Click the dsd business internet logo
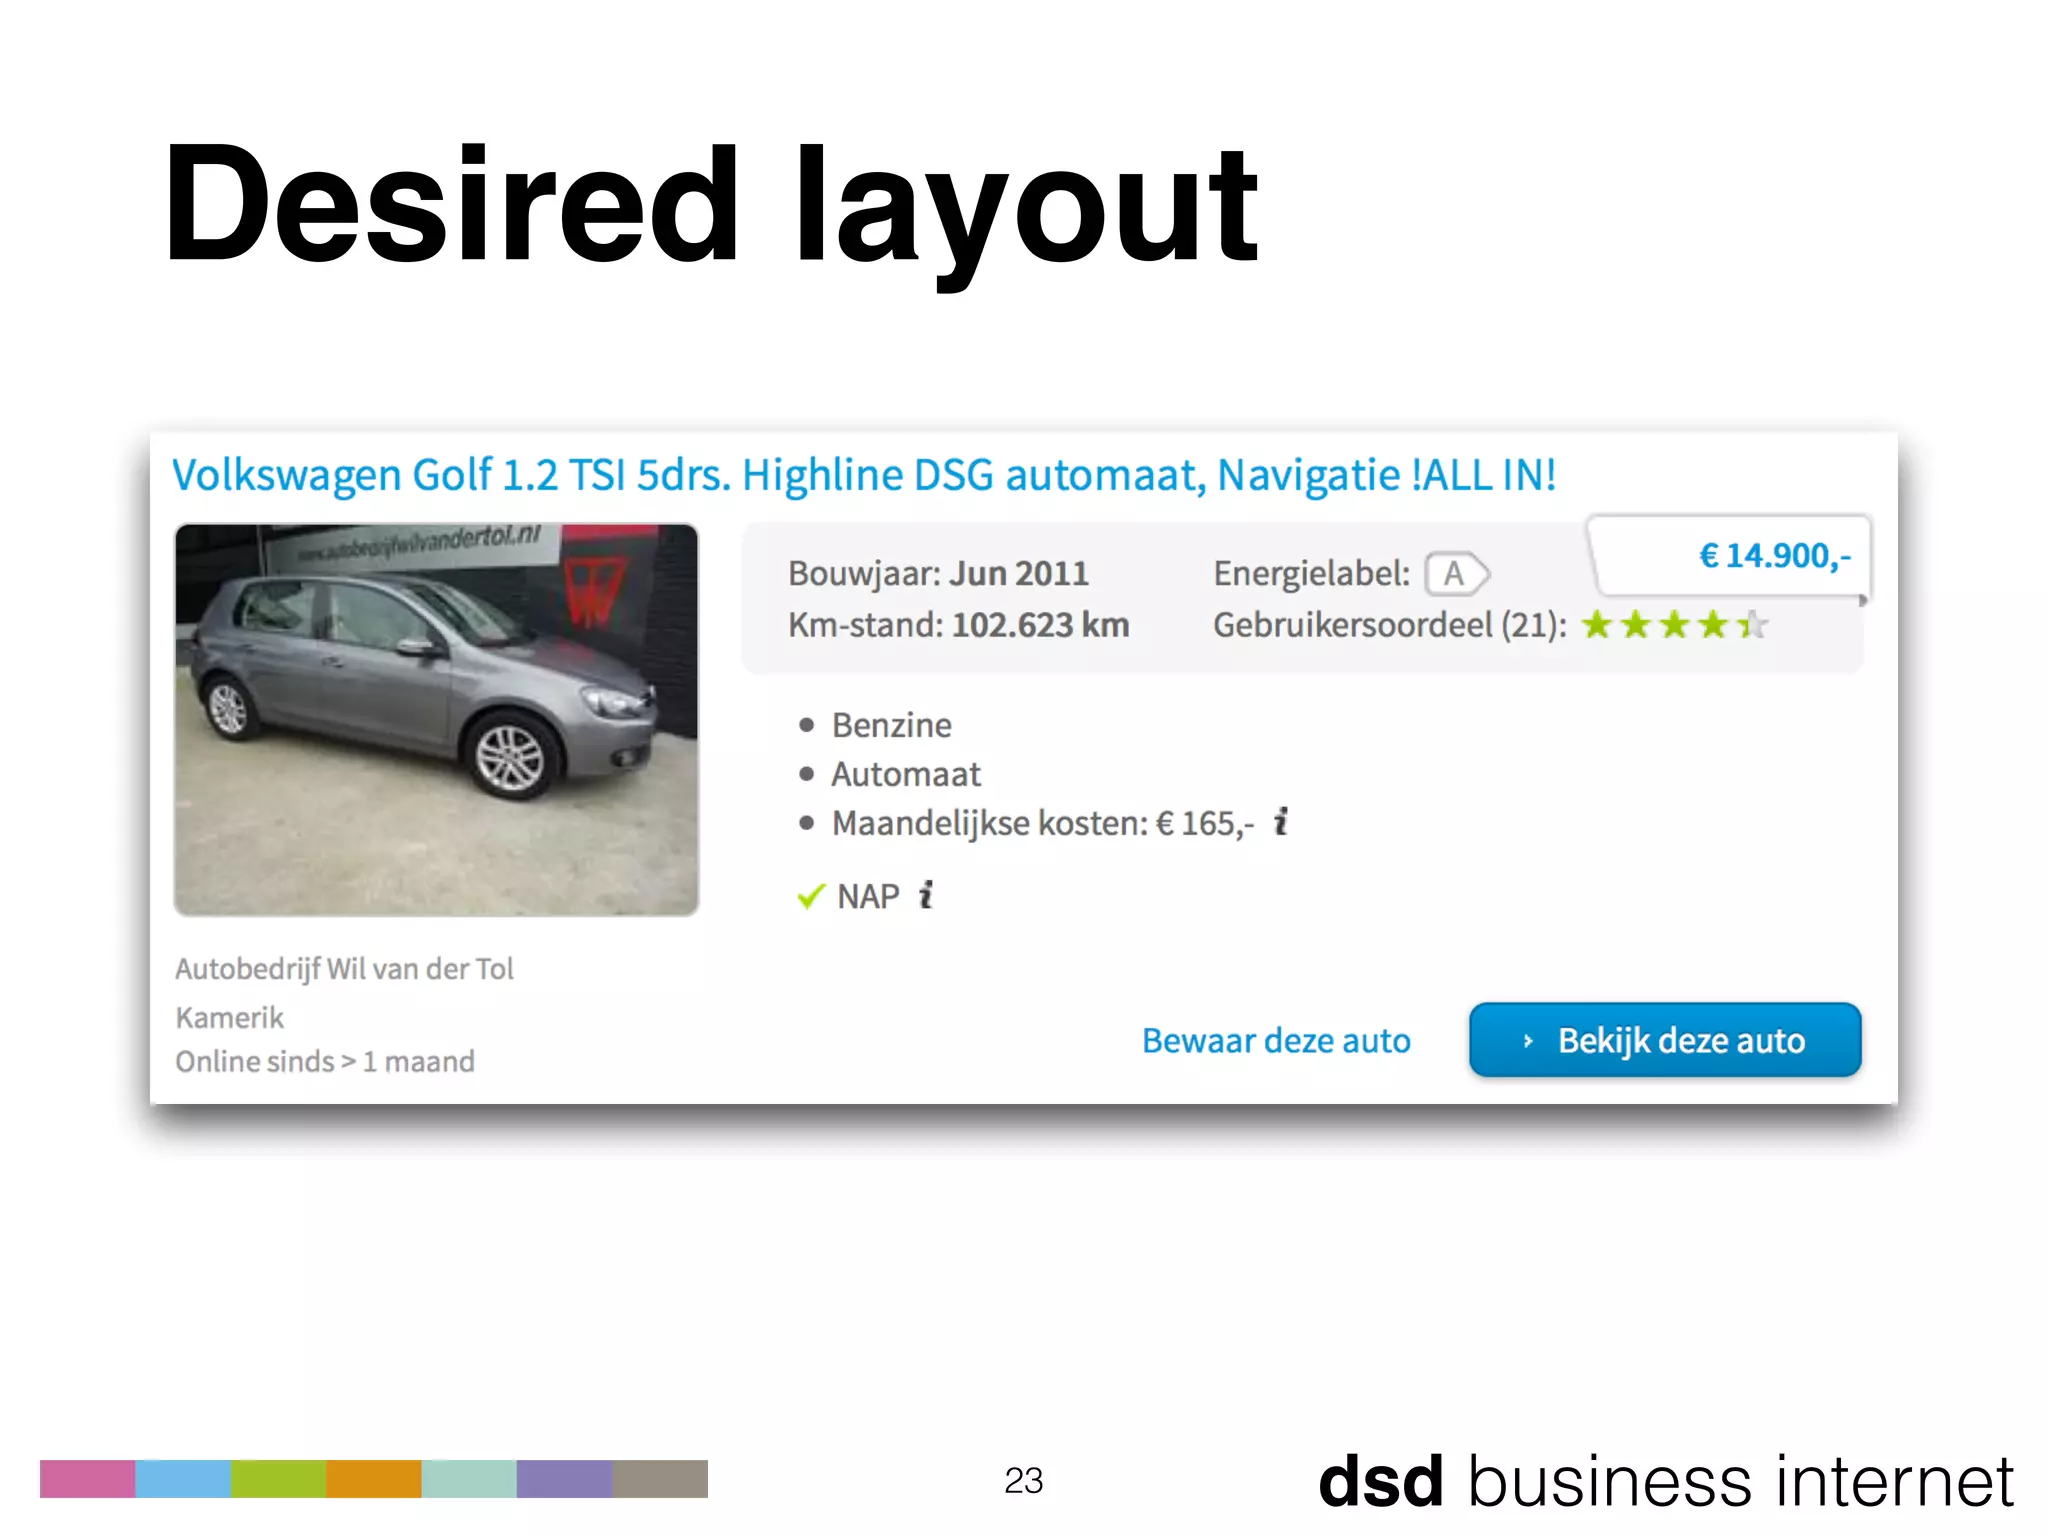The image size is (2048, 1536). (x=1666, y=1481)
